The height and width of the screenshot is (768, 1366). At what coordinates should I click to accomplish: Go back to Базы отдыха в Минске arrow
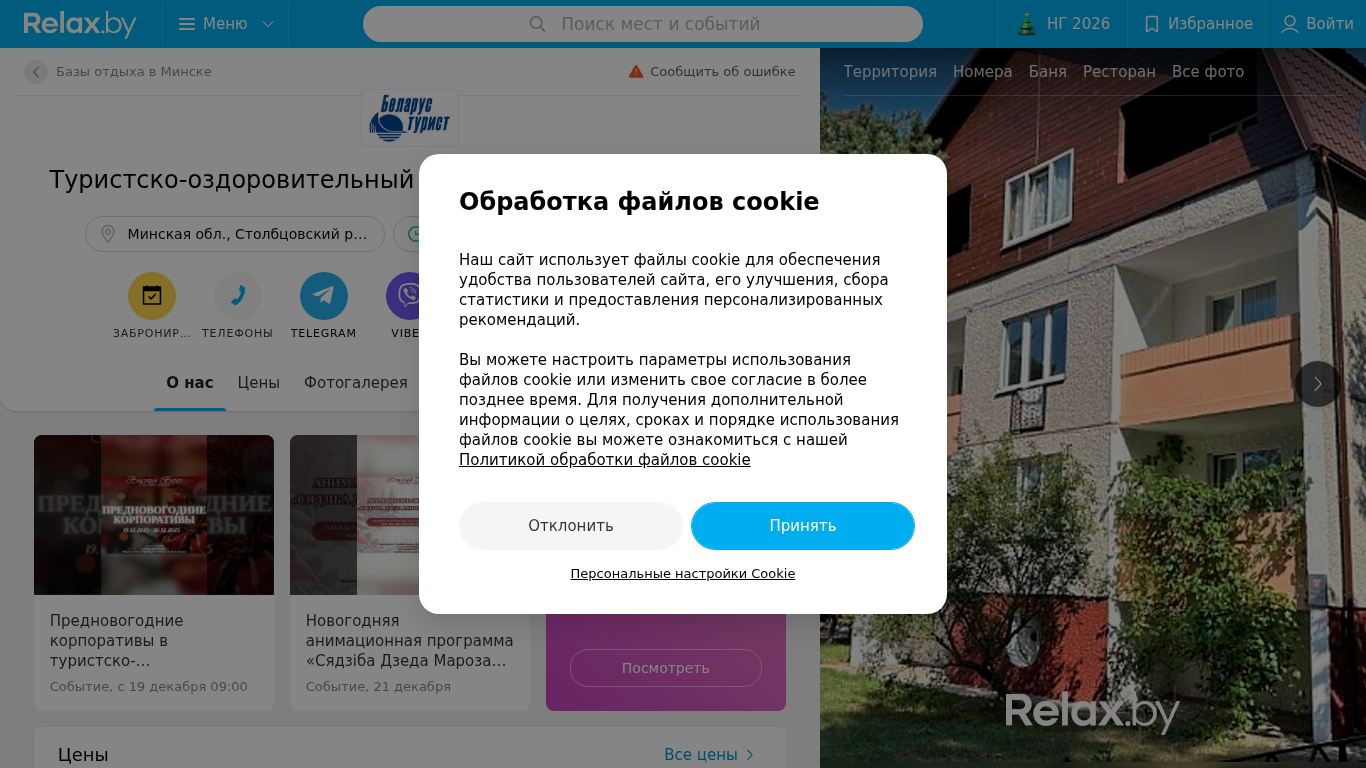(36, 72)
